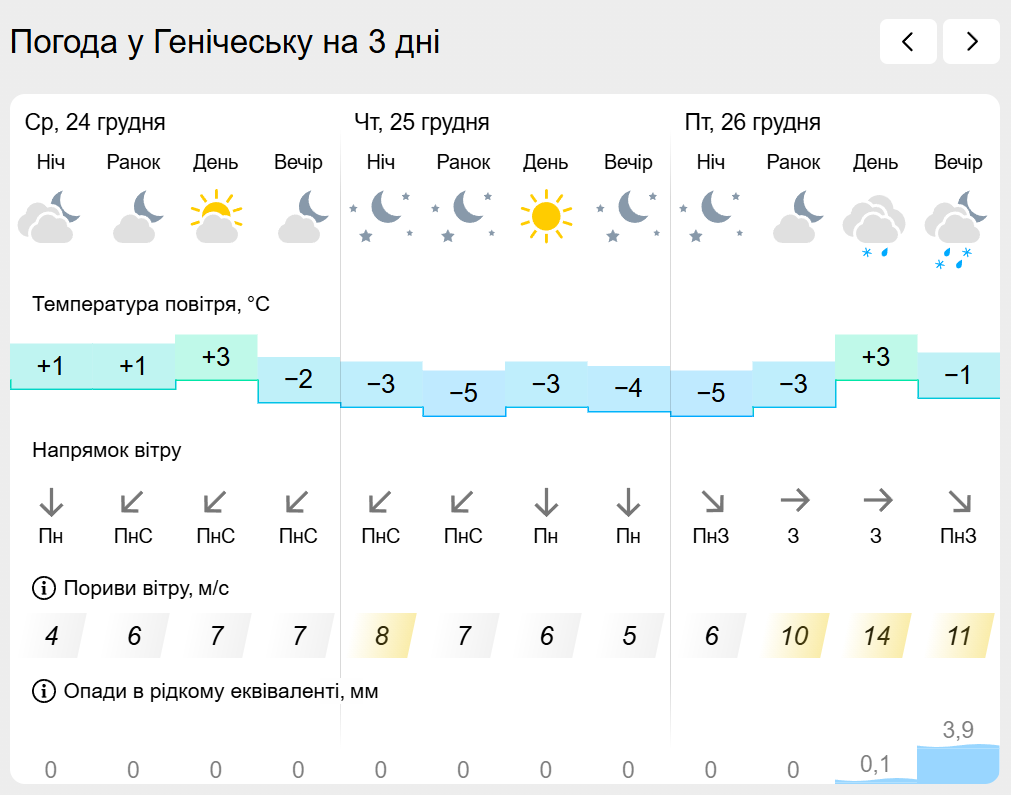
Task: Click the next days arrow button
Action: [971, 41]
